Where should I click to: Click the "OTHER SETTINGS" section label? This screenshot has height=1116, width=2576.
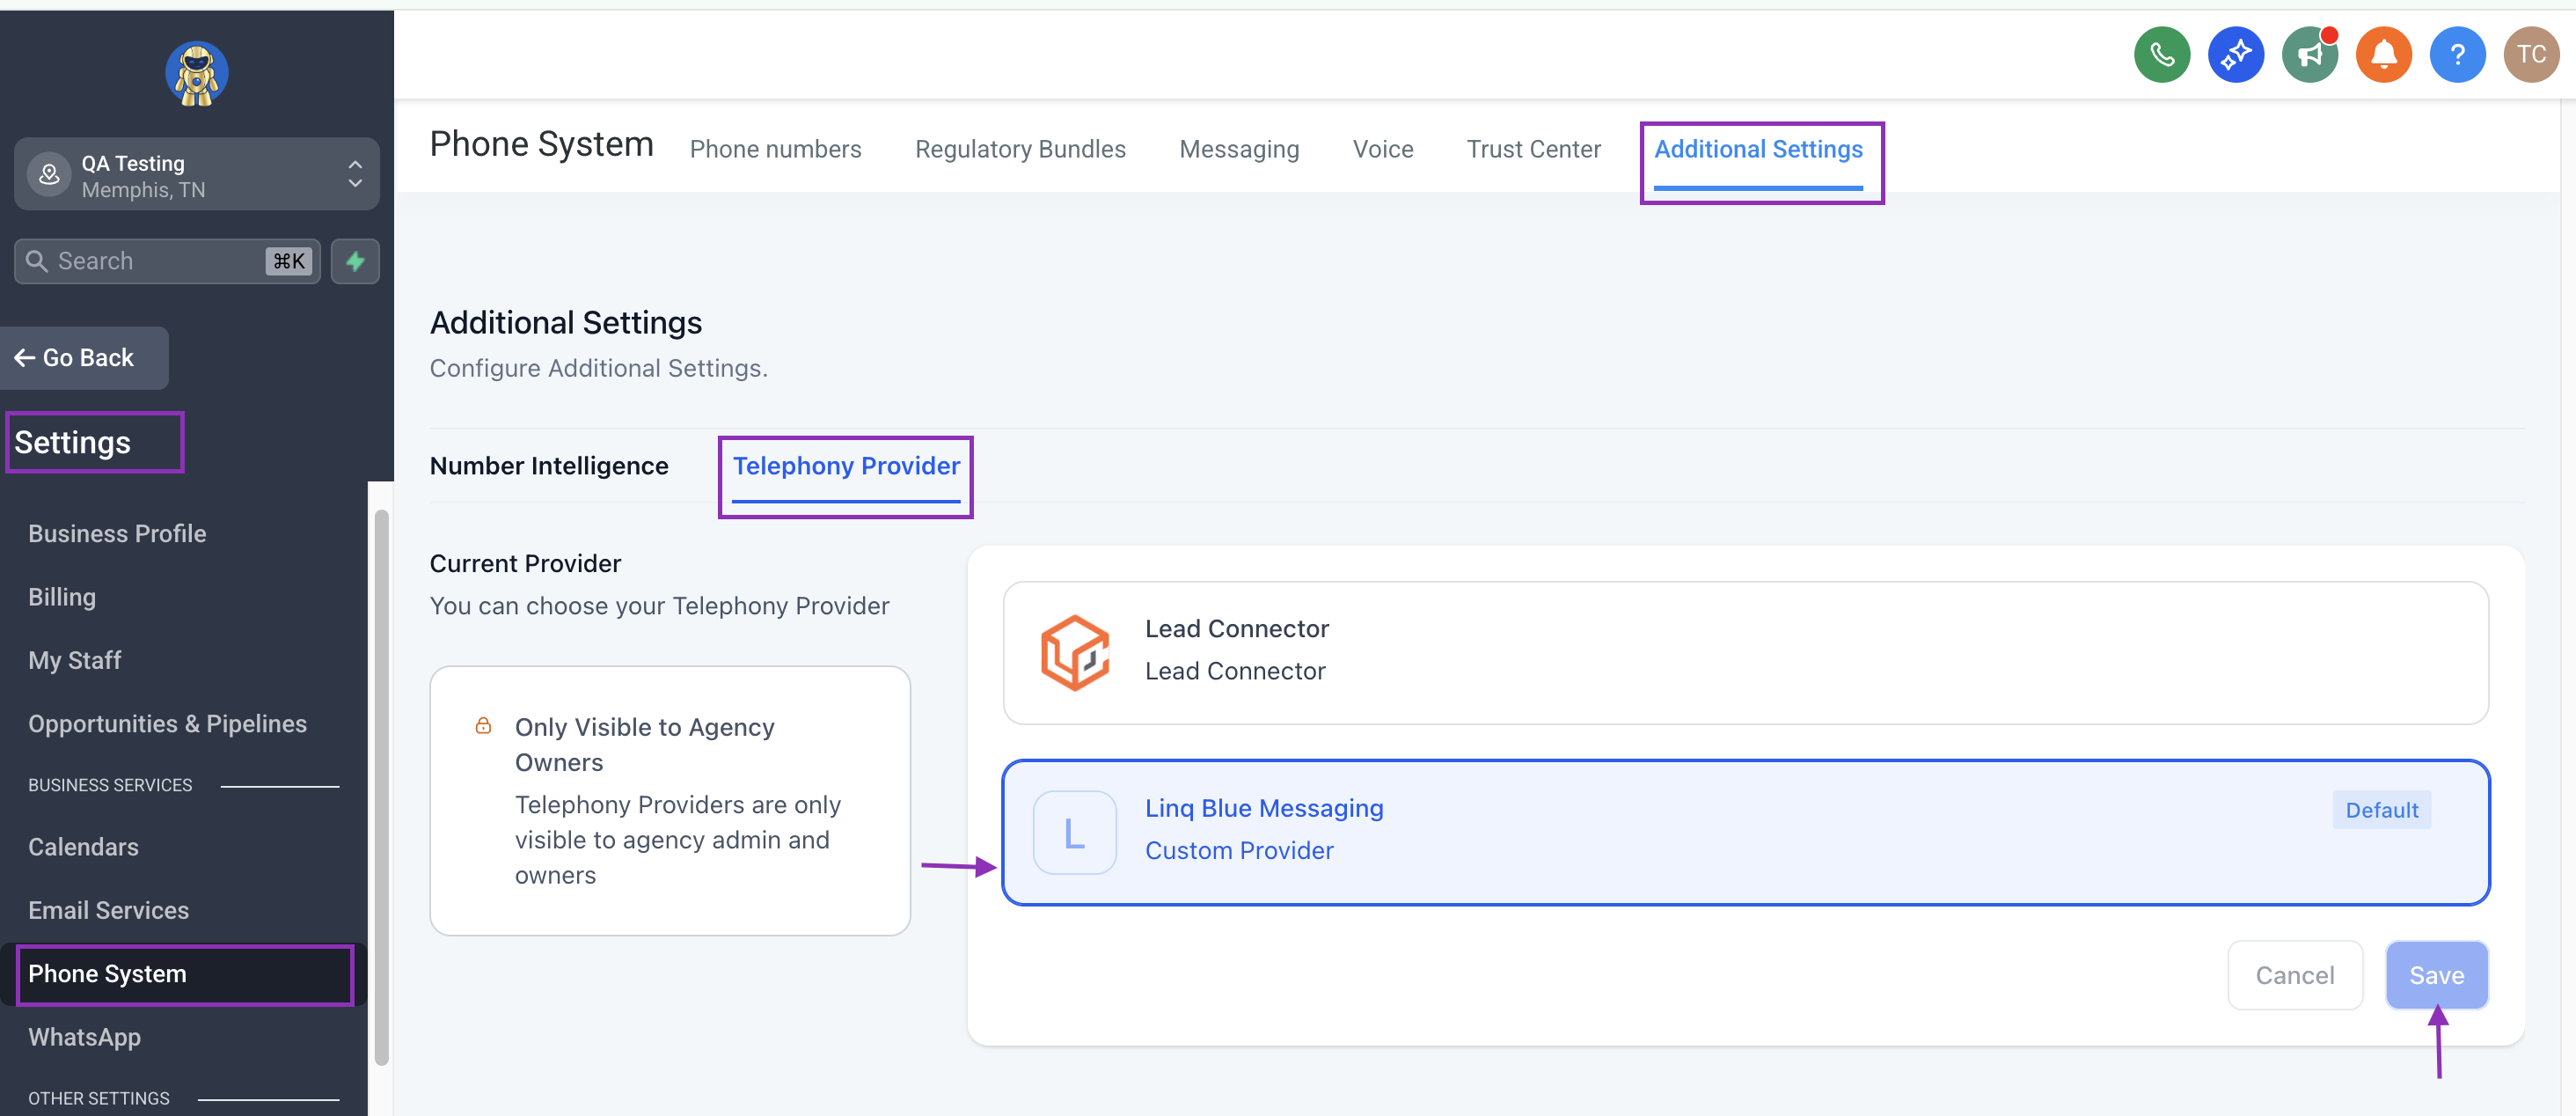coord(99,1099)
